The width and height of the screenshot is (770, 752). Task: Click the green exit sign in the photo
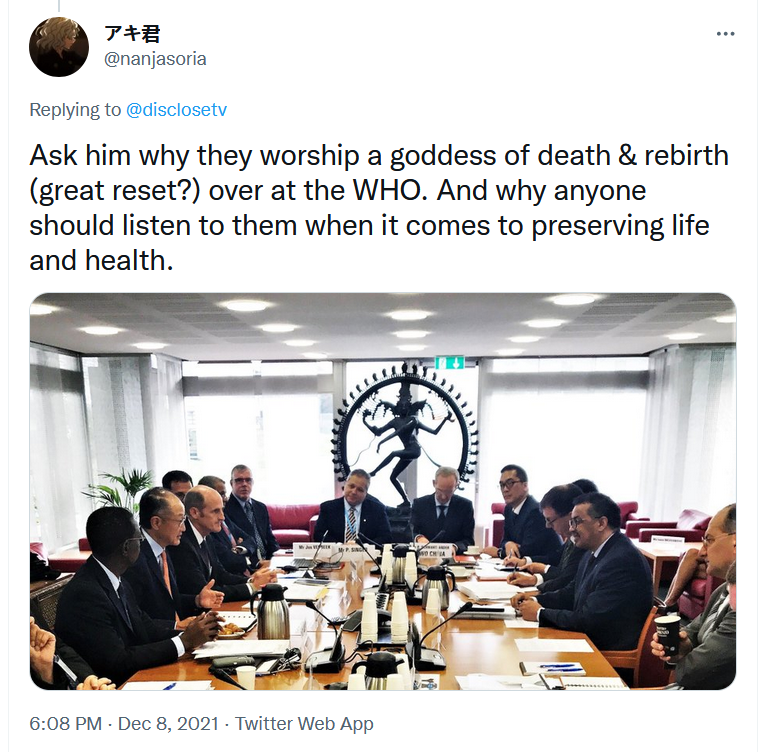pos(449,363)
